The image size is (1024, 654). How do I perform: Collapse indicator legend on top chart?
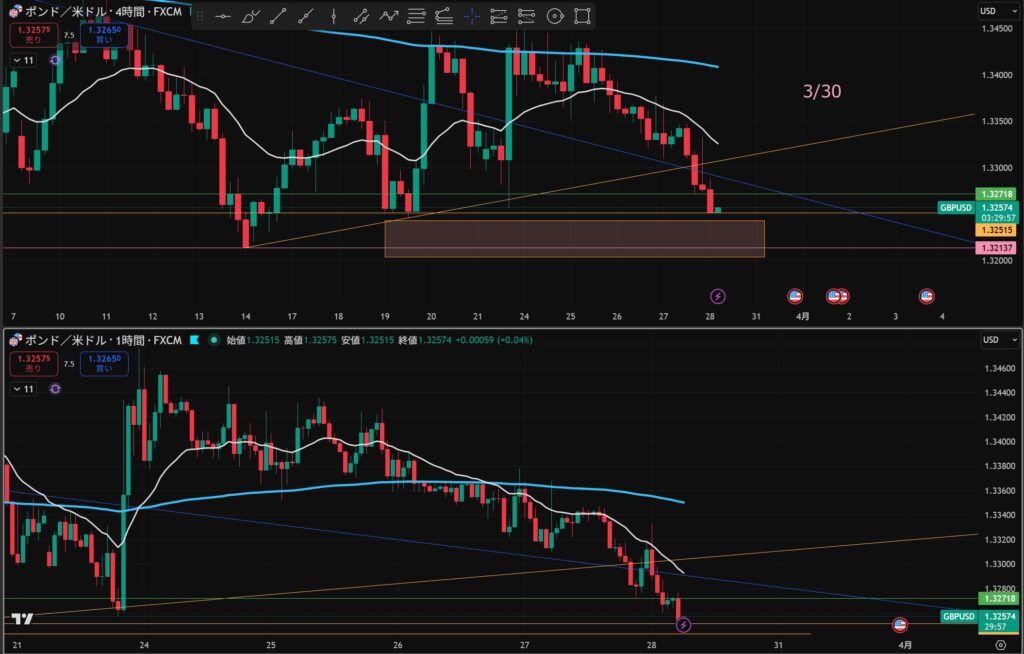pos(15,61)
